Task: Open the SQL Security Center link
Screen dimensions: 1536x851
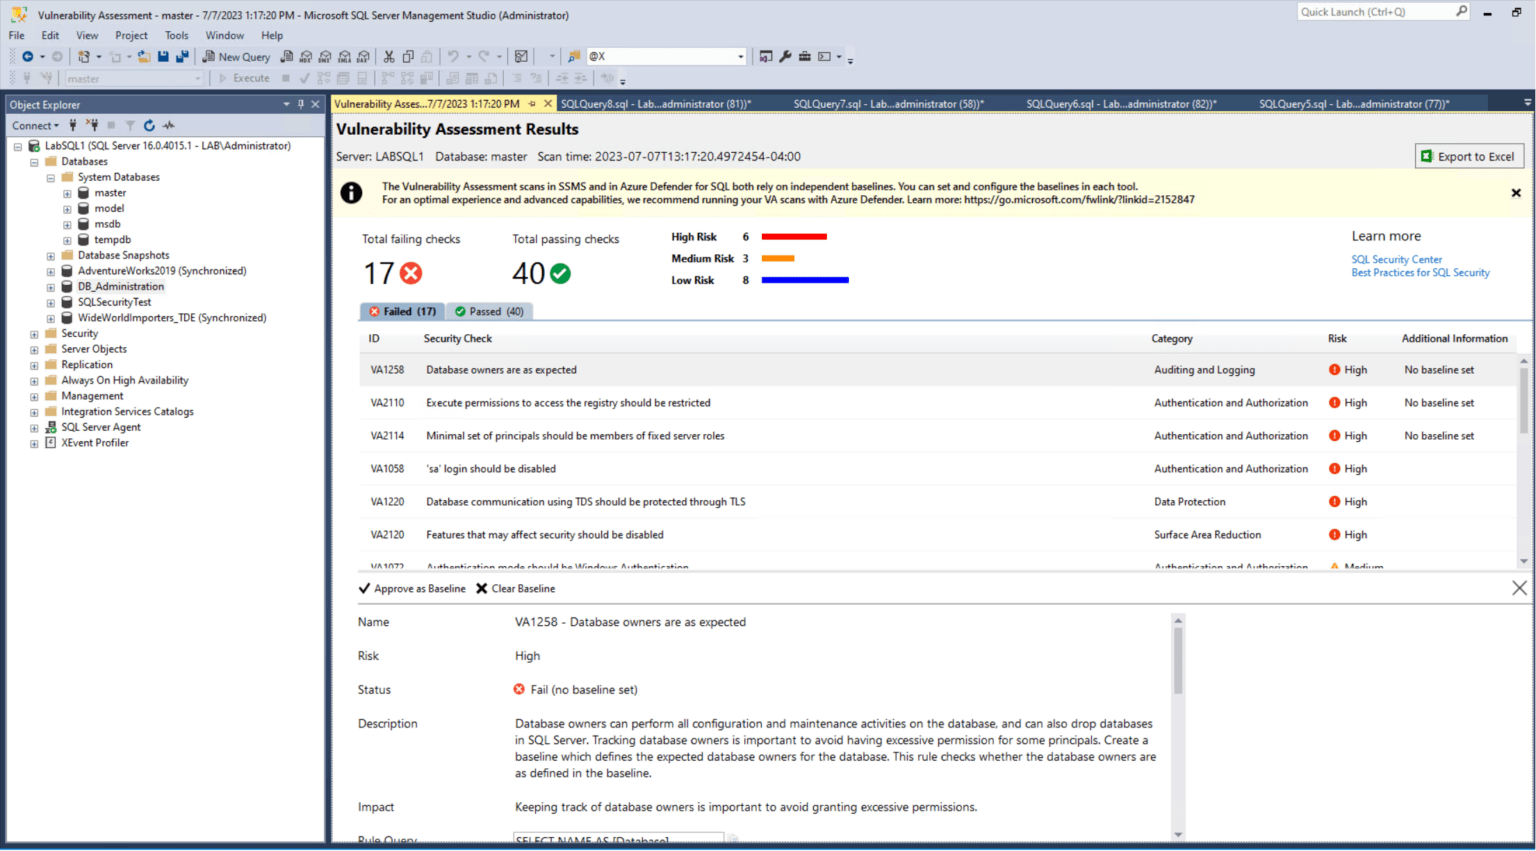Action: (1397, 259)
